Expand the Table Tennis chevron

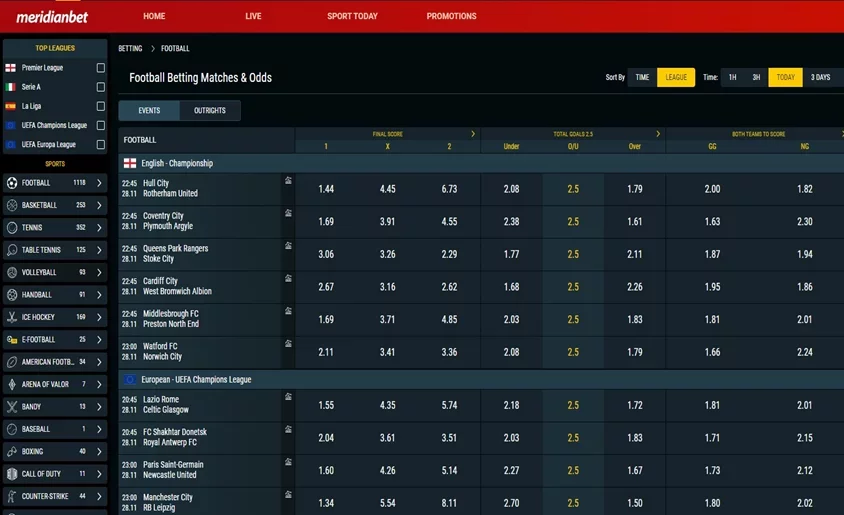point(99,250)
